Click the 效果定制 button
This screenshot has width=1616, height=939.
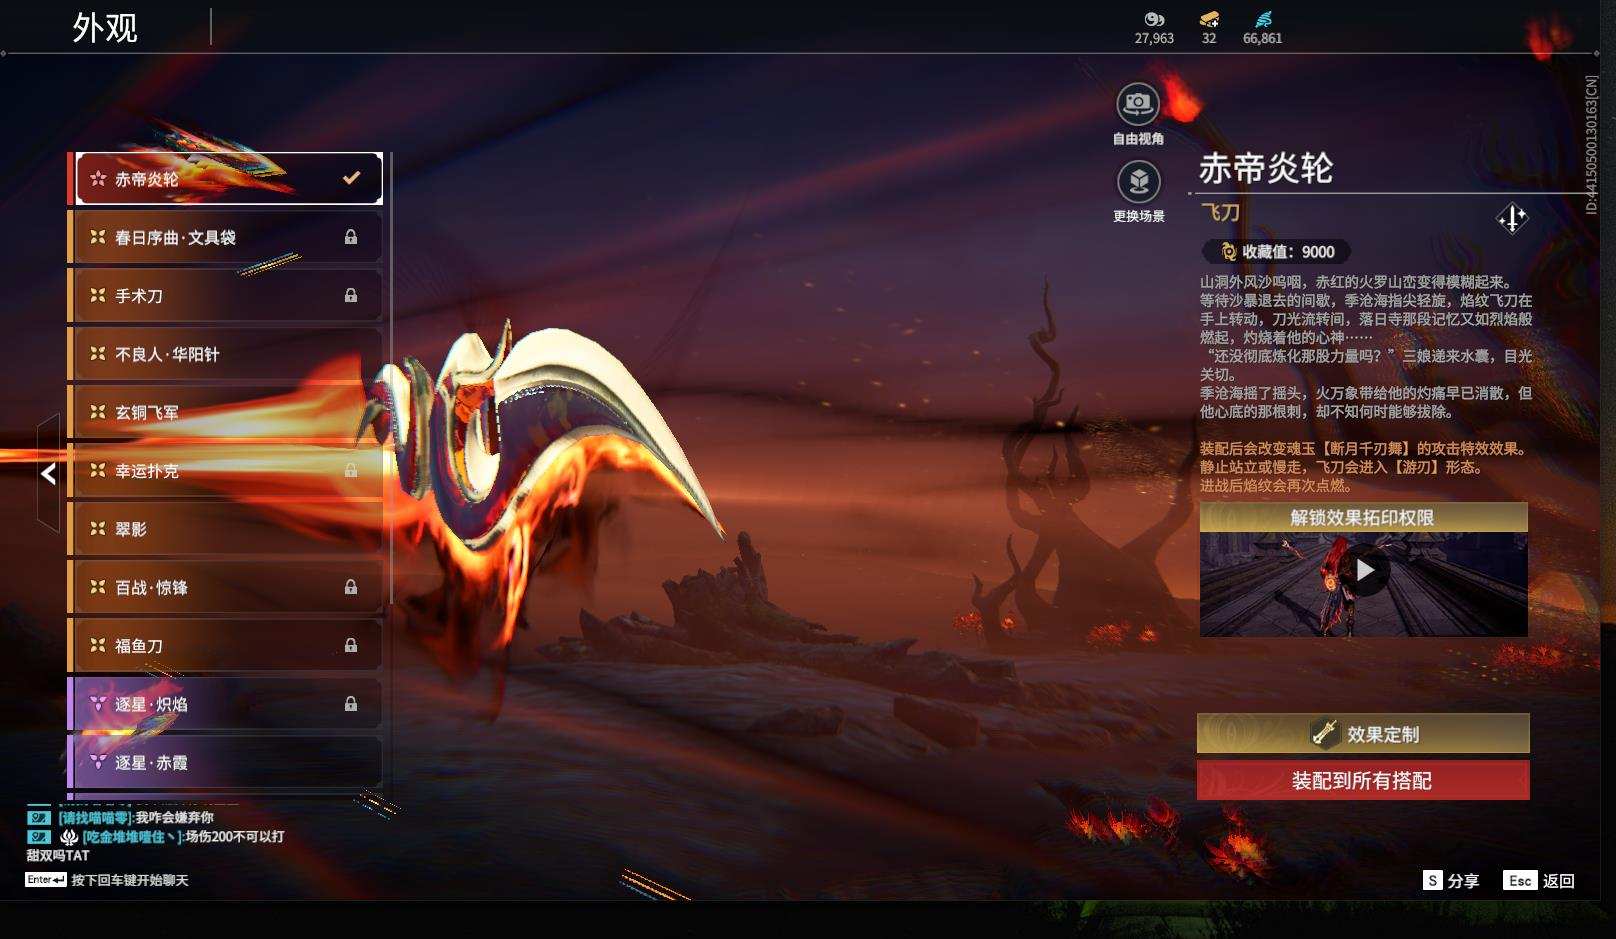[x=1363, y=733]
